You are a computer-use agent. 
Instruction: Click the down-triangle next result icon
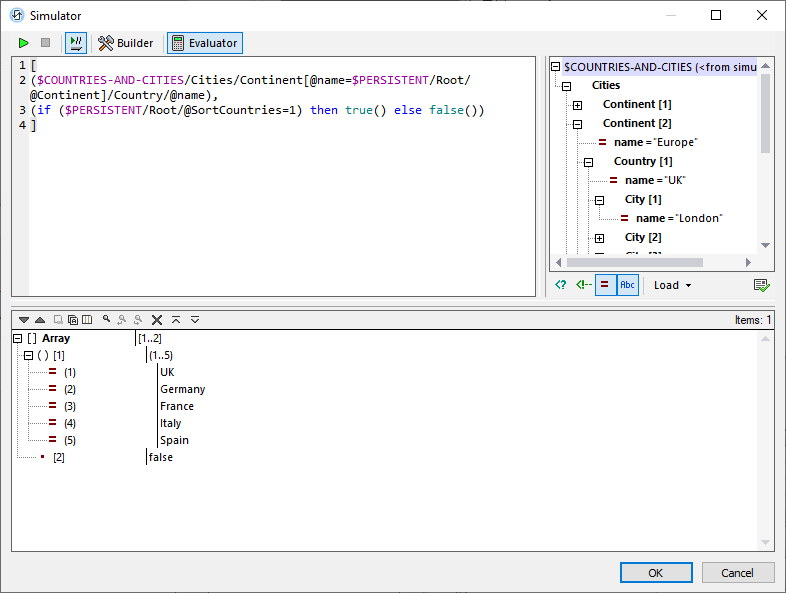tap(24, 320)
